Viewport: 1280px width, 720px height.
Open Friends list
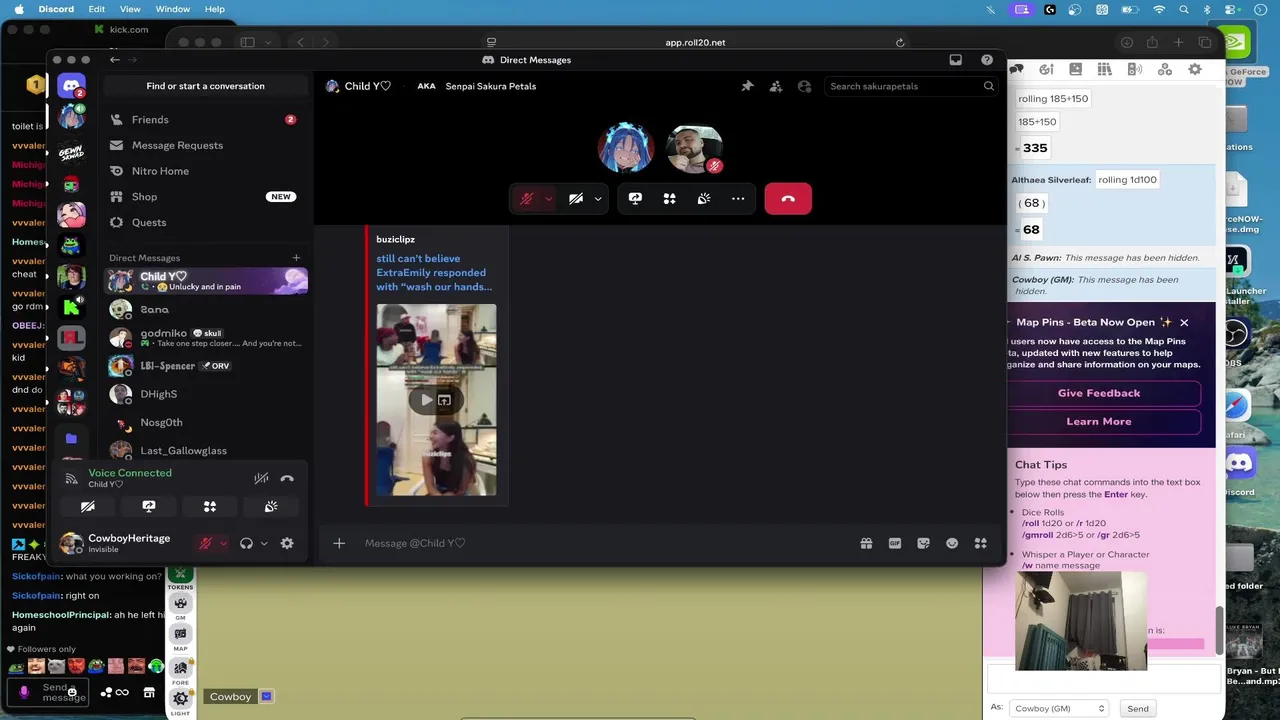coord(205,120)
